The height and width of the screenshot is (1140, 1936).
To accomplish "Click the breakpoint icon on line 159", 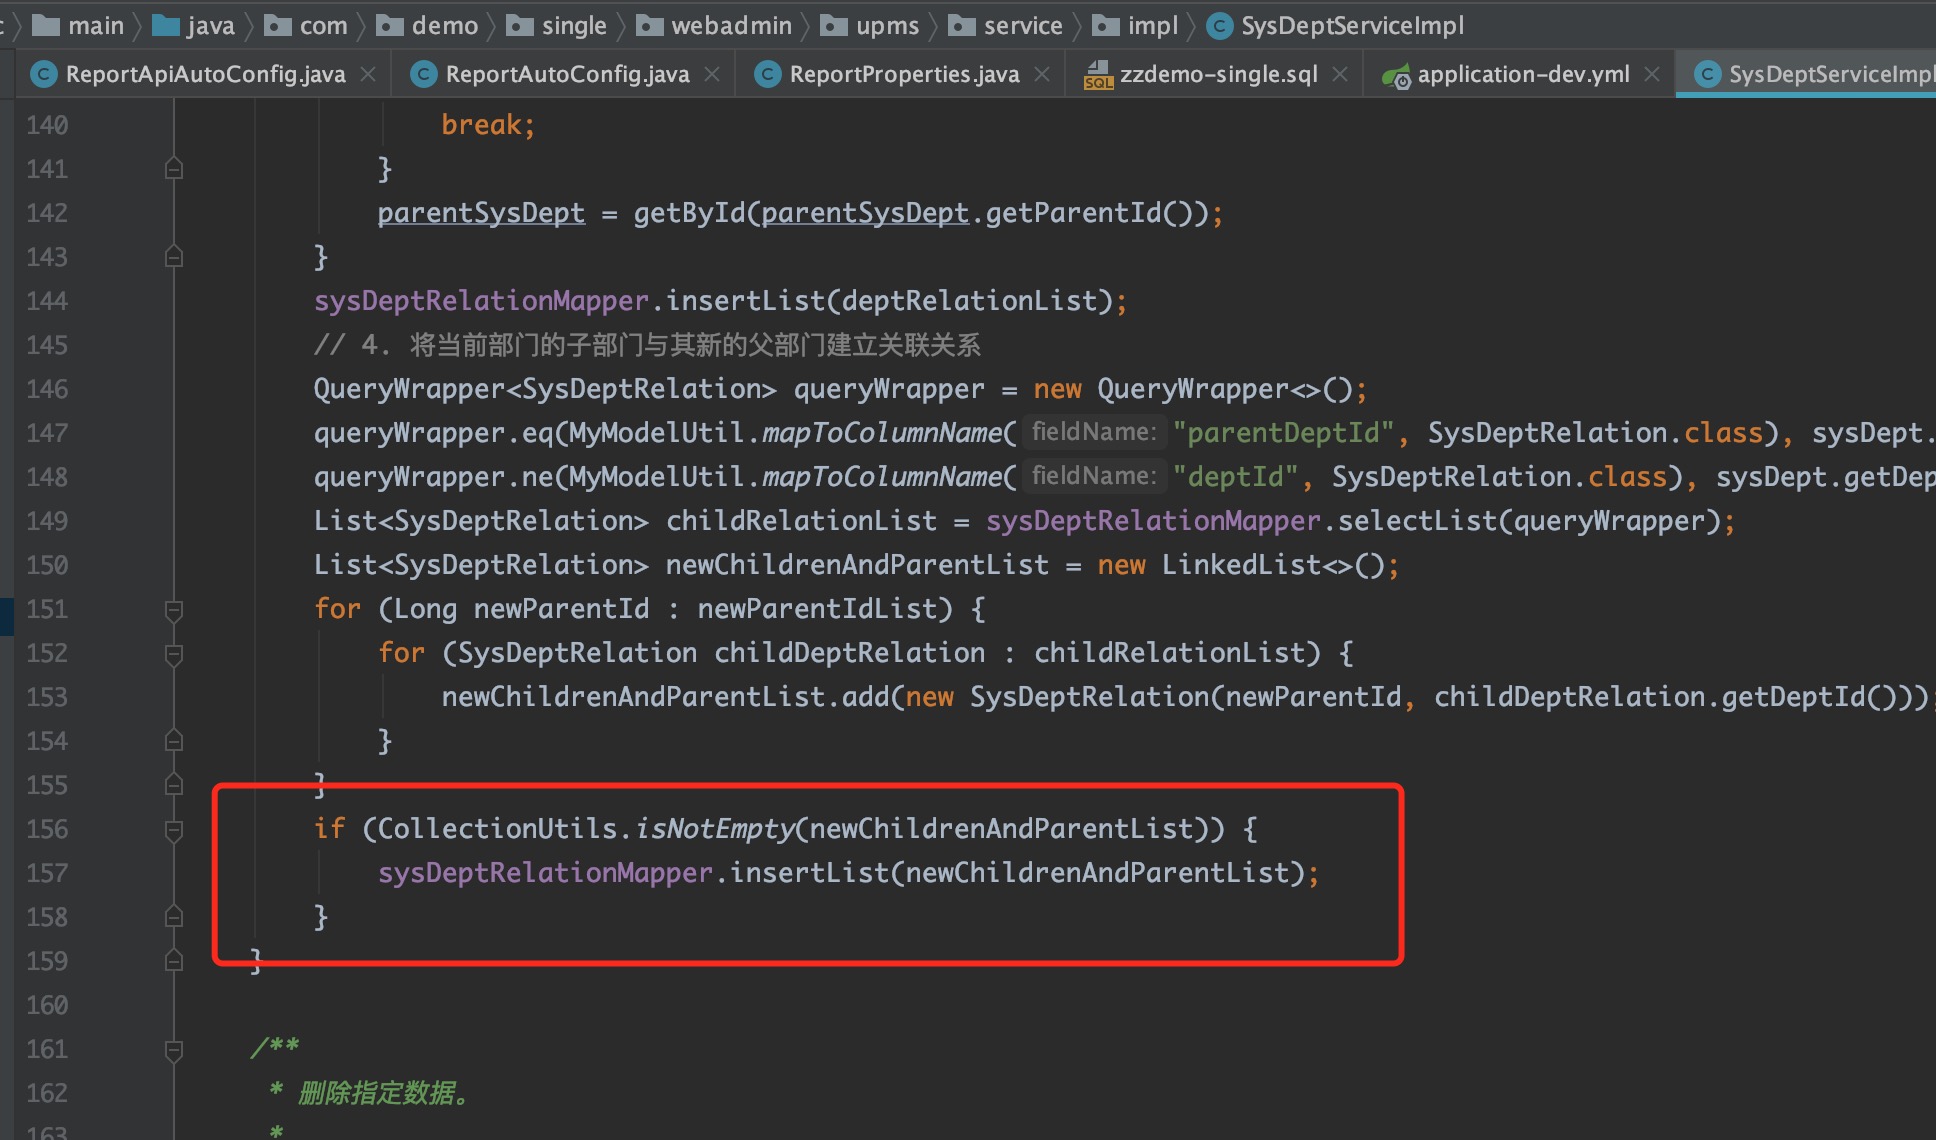I will 174,961.
